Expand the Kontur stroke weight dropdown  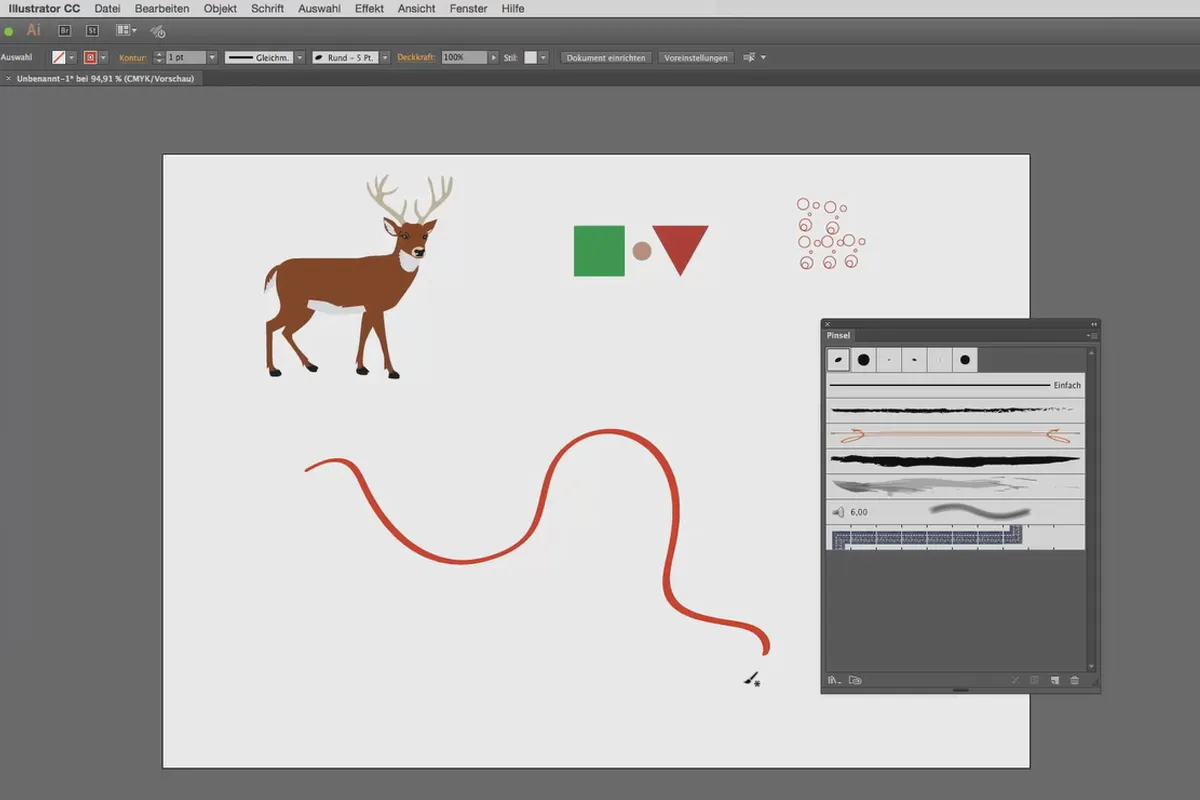pyautogui.click(x=212, y=58)
